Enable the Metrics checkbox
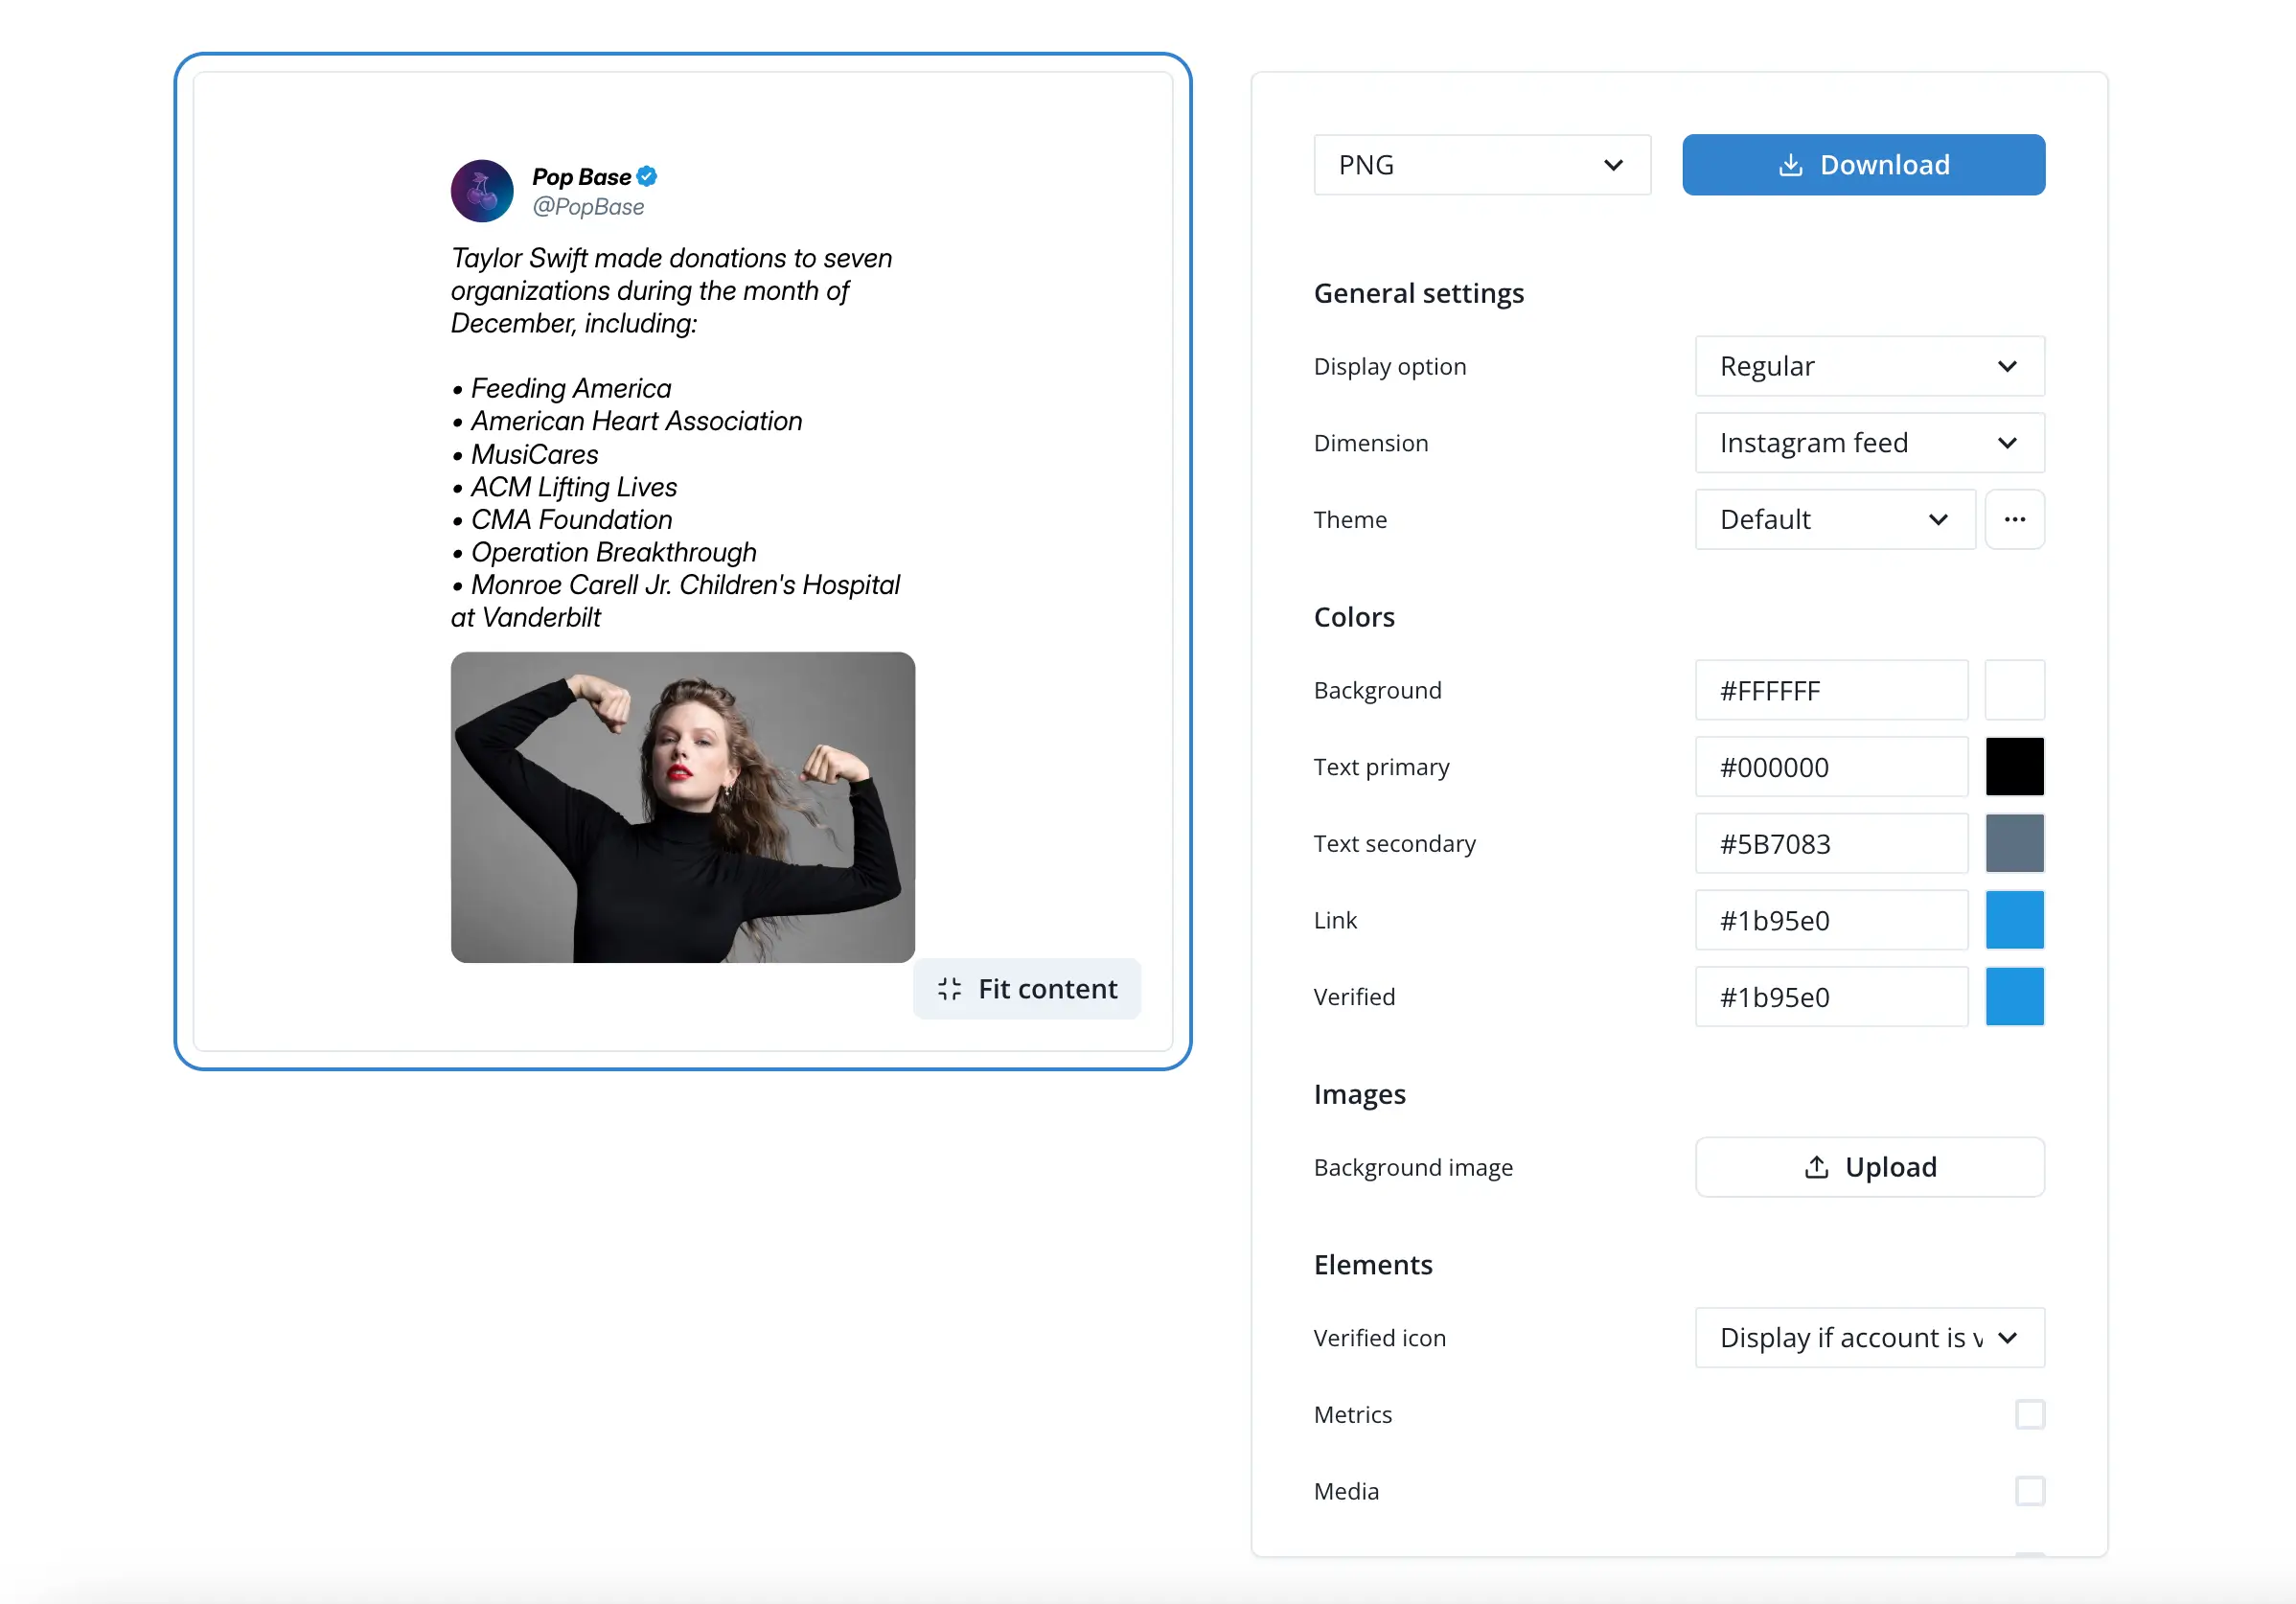2296x1604 pixels. point(2029,1414)
